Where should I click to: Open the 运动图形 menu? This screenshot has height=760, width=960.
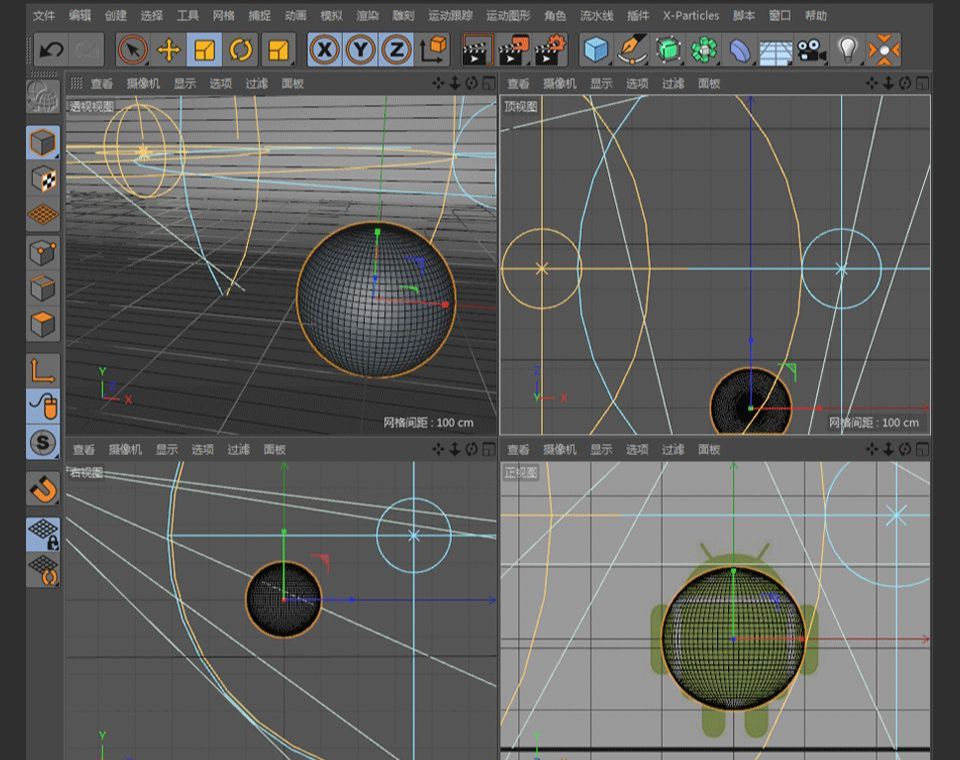pyautogui.click(x=508, y=15)
